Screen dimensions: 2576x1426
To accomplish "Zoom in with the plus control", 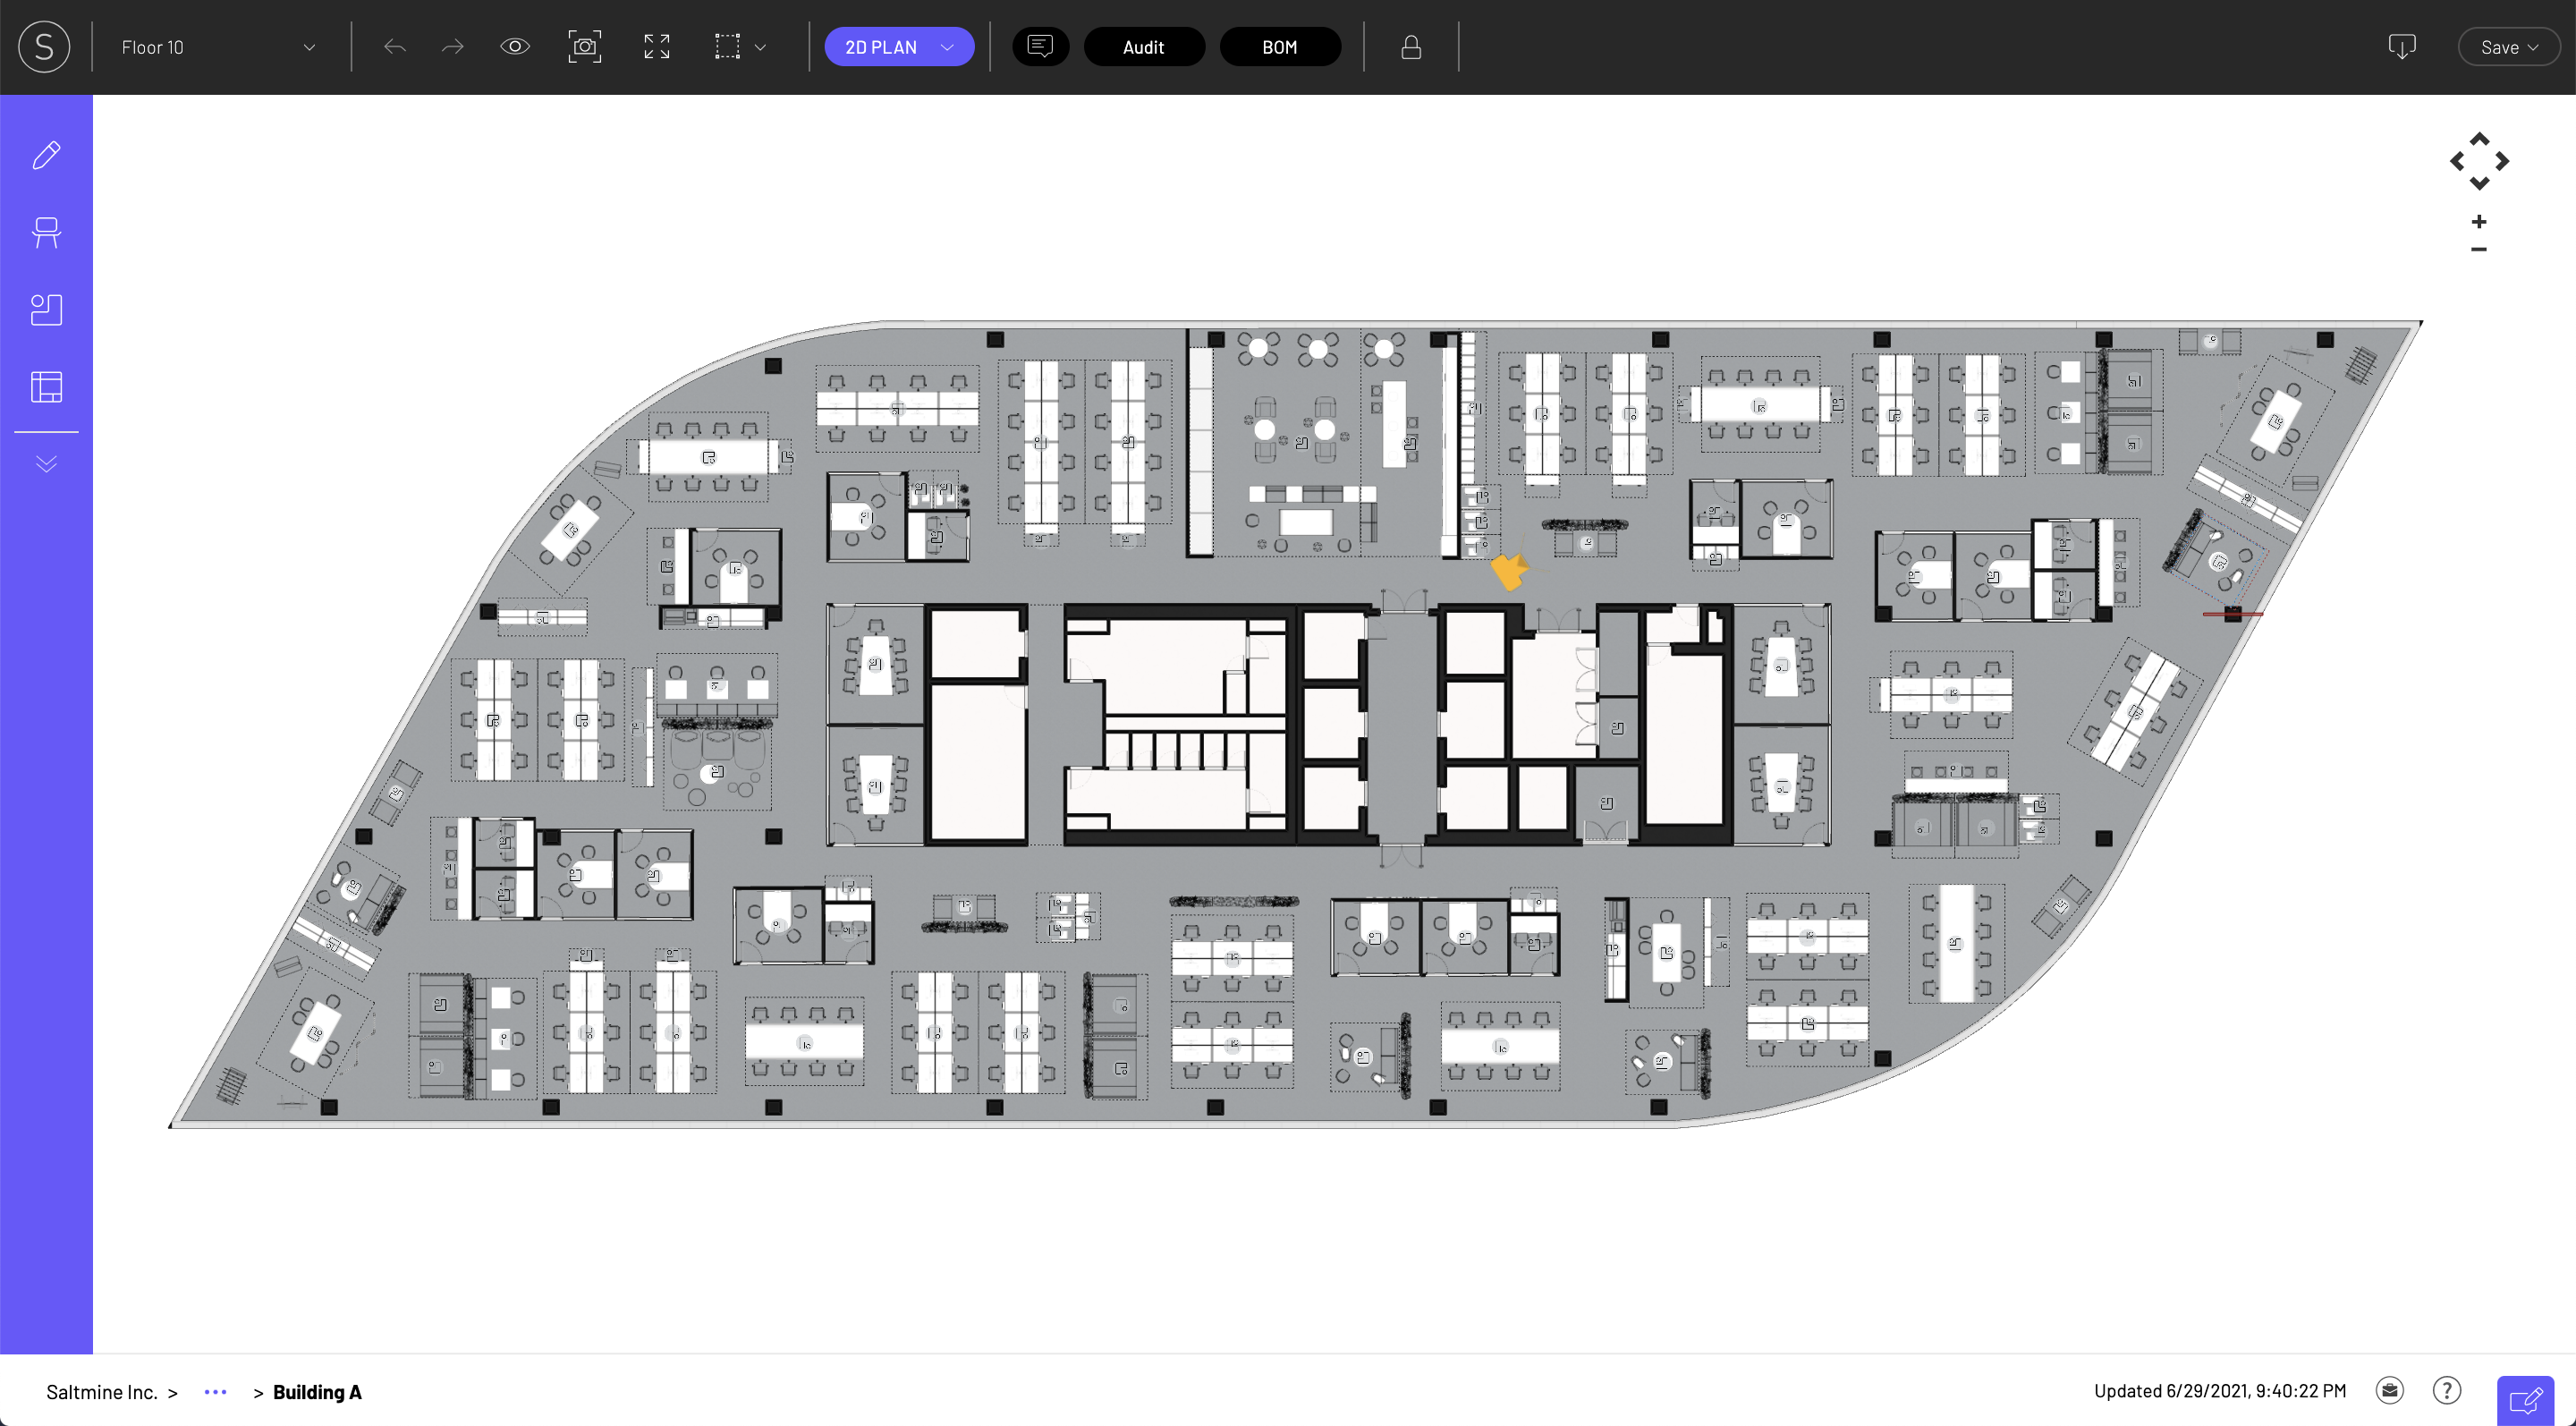I will [x=2479, y=222].
